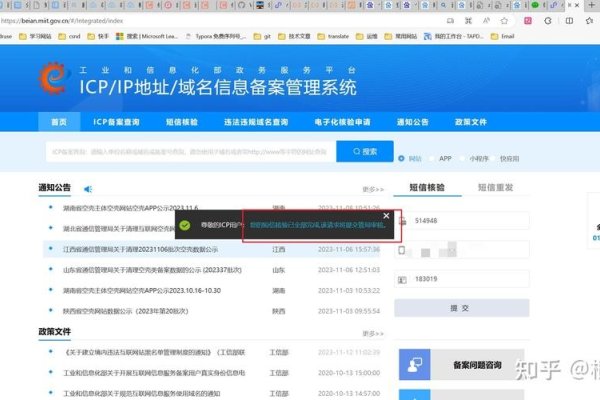The height and width of the screenshot is (400, 600).
Task: Open the csnd bookmark folder
Action: 69,36
